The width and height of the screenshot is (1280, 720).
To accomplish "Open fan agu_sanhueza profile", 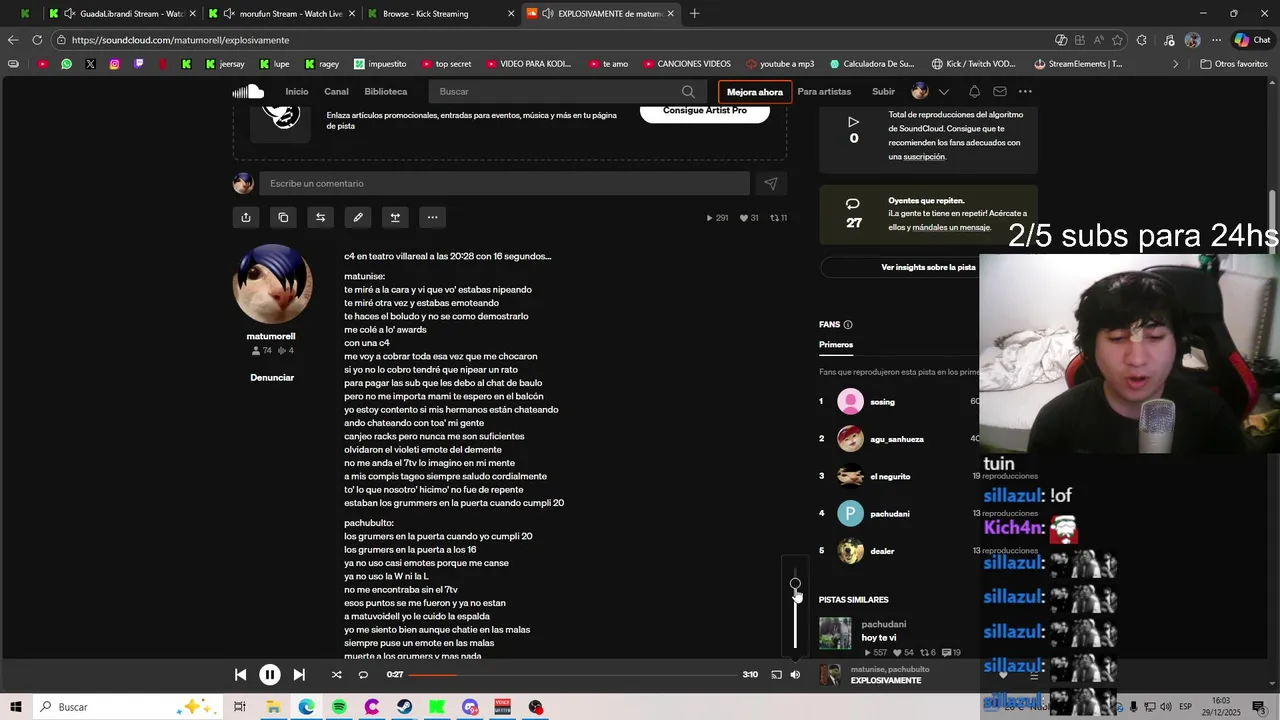I will [x=897, y=439].
